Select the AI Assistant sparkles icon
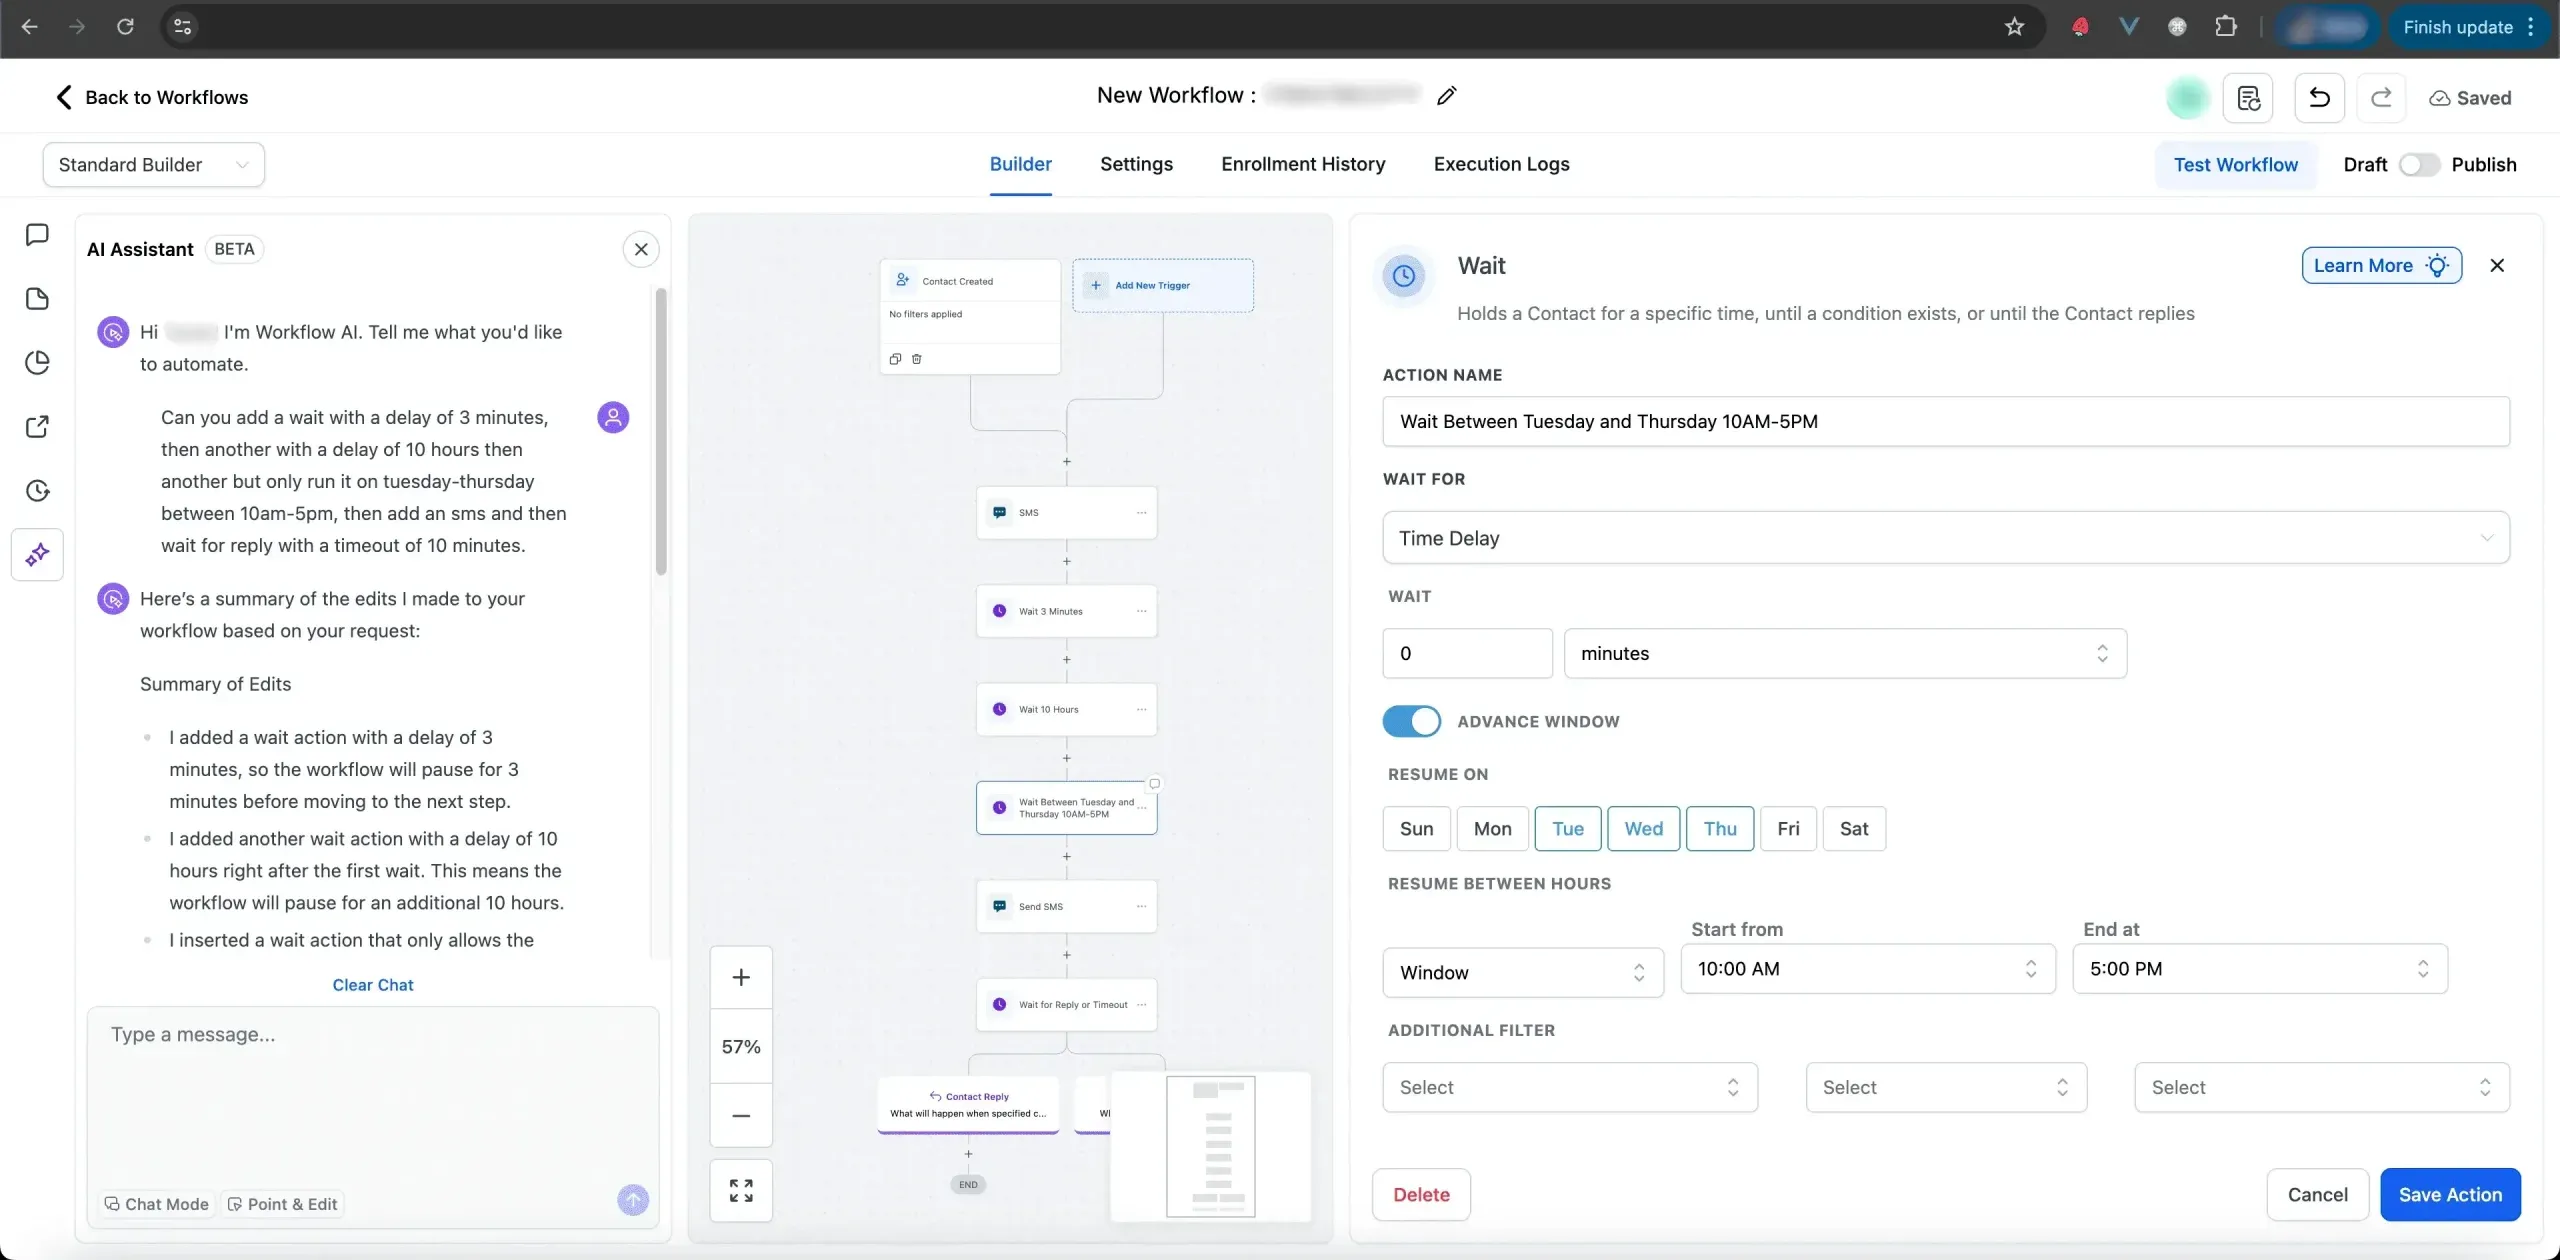2560x1260 pixels. tap(37, 554)
